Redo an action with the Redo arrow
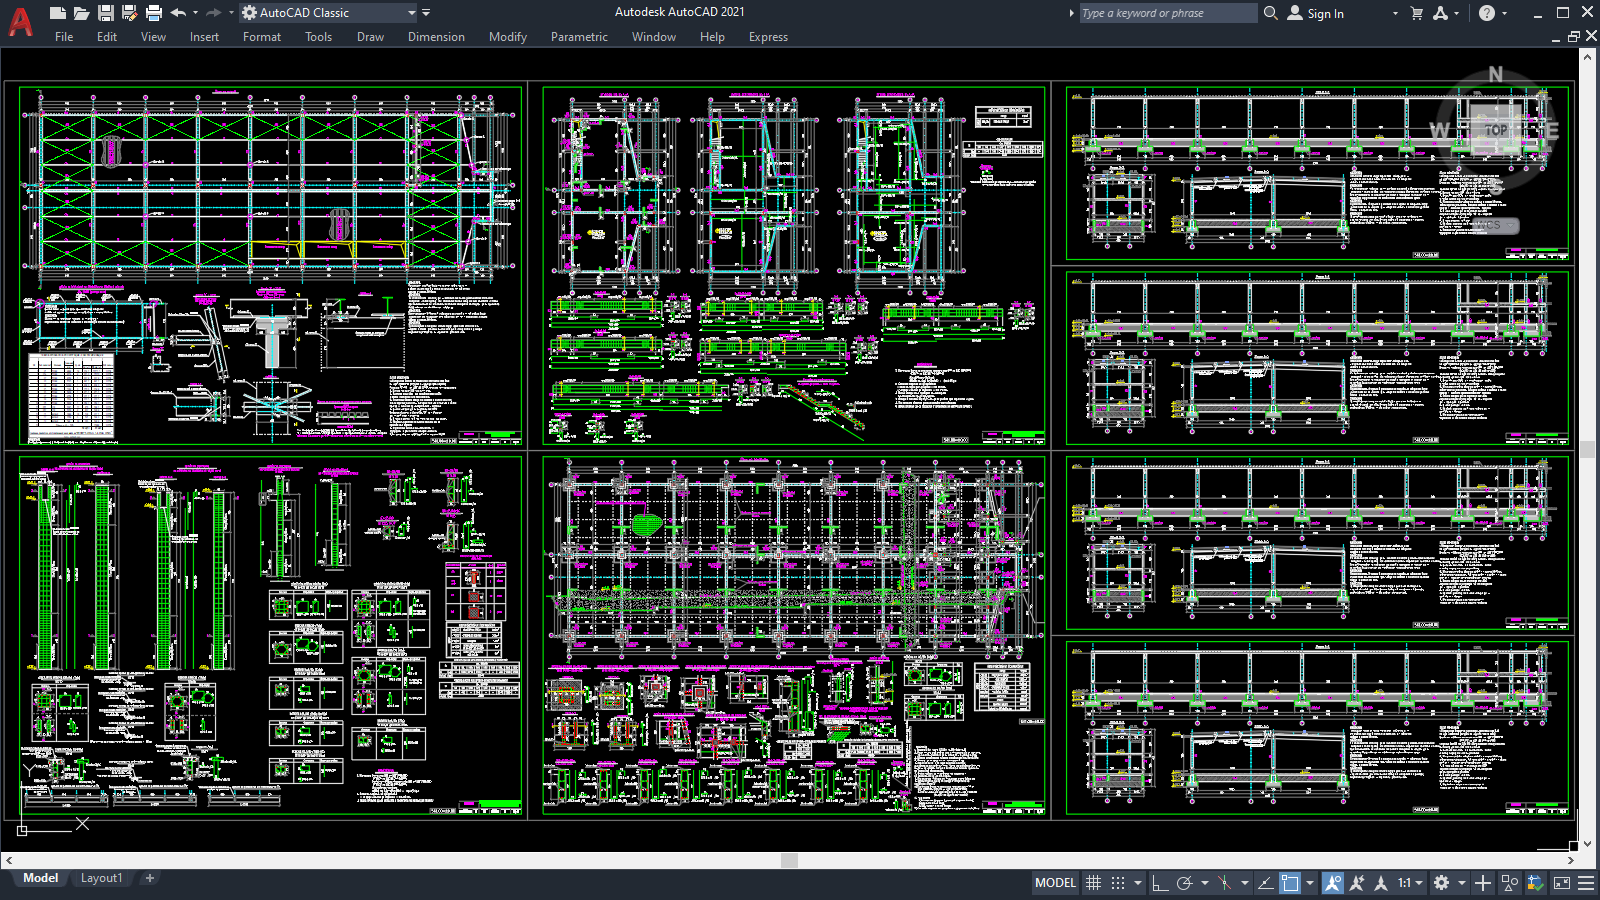Screen dimensions: 1600x900 215,13
